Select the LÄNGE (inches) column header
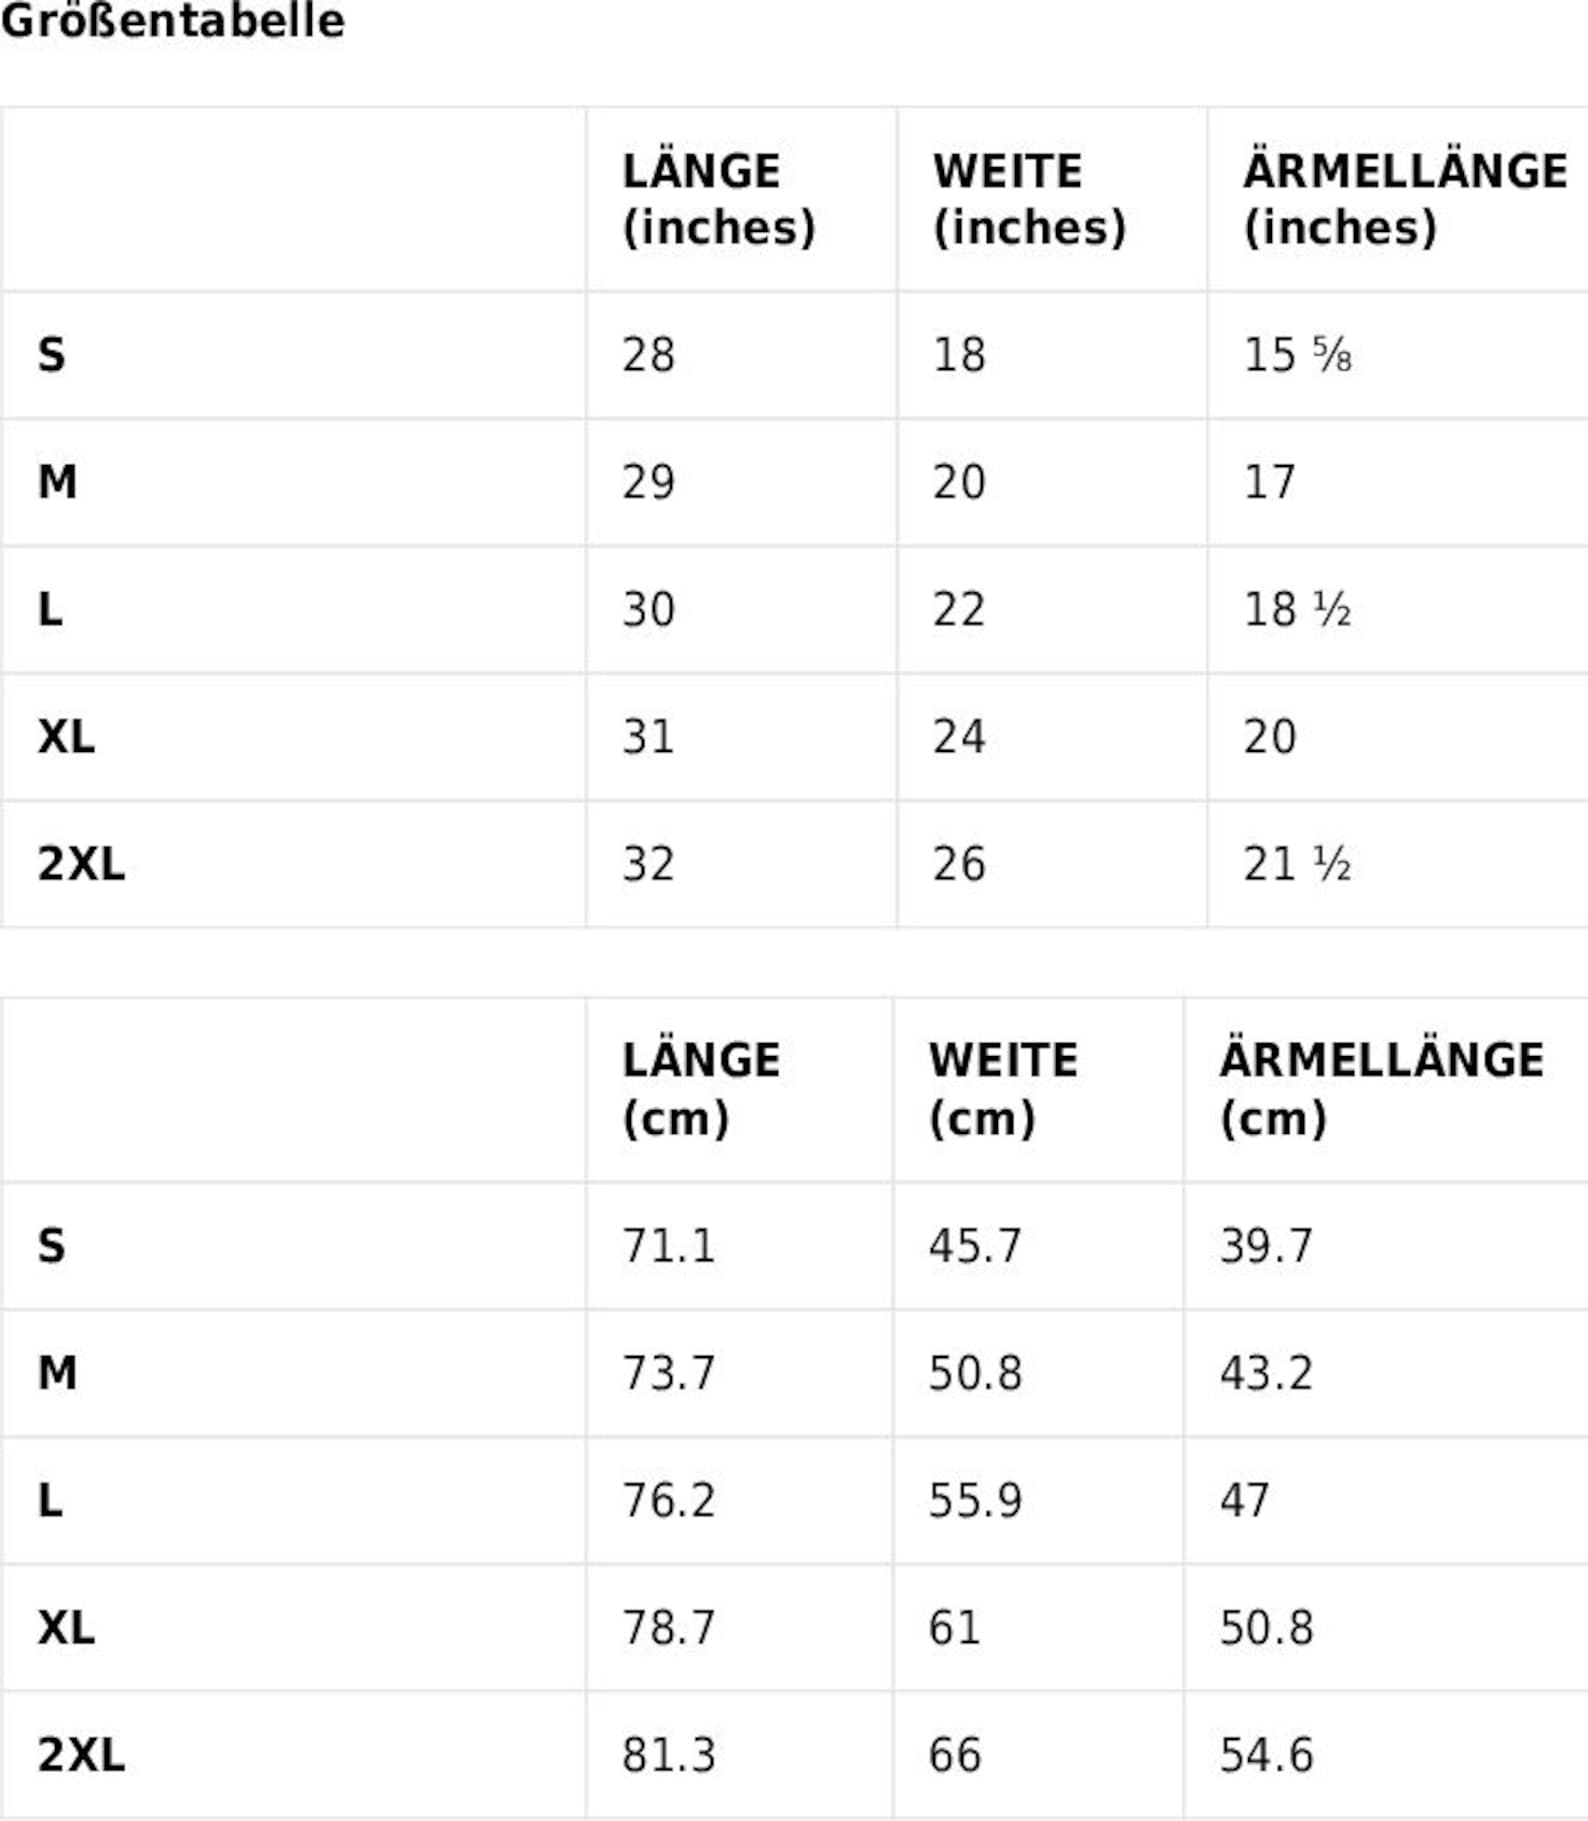The height and width of the screenshot is (1821, 1588). pos(719,199)
